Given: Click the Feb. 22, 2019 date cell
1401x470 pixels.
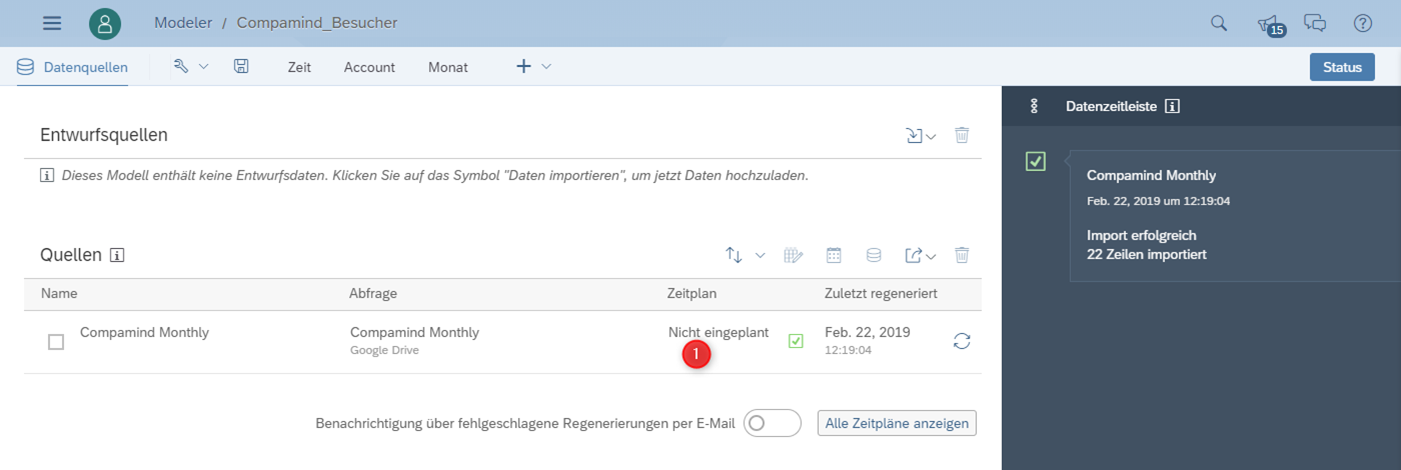Looking at the screenshot, I should click(x=867, y=332).
